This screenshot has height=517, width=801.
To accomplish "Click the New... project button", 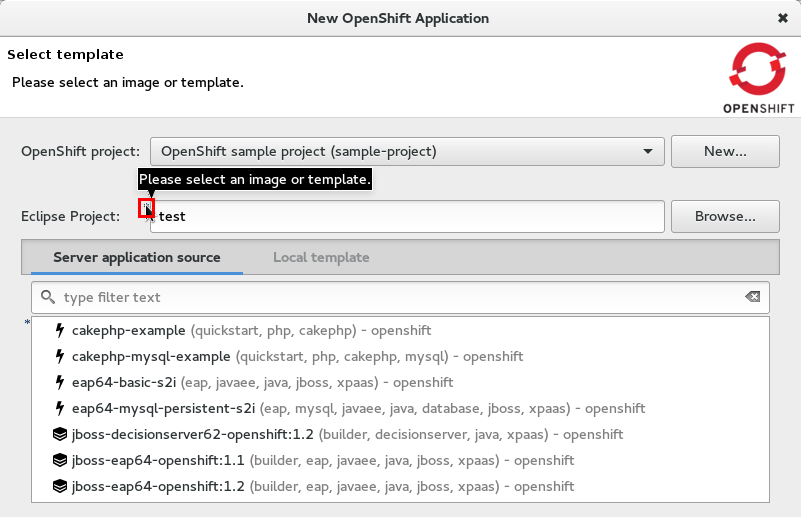I will click(x=725, y=152).
